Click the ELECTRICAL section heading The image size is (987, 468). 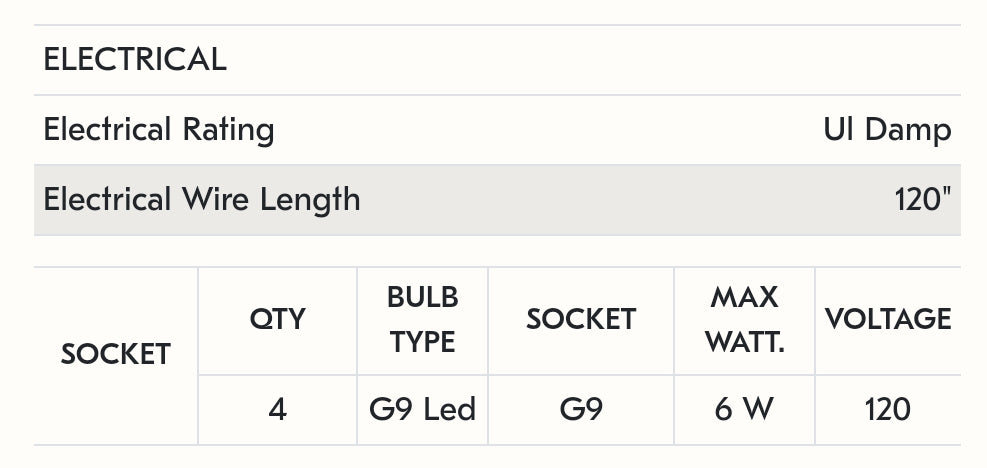coord(135,60)
